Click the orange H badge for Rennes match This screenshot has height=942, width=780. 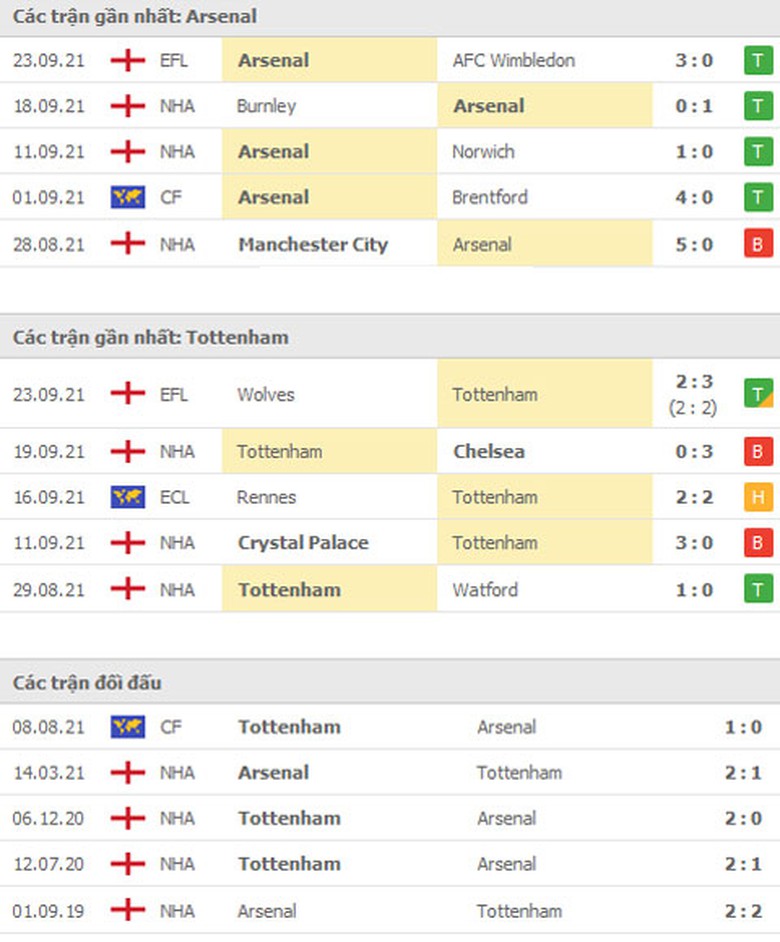[758, 497]
